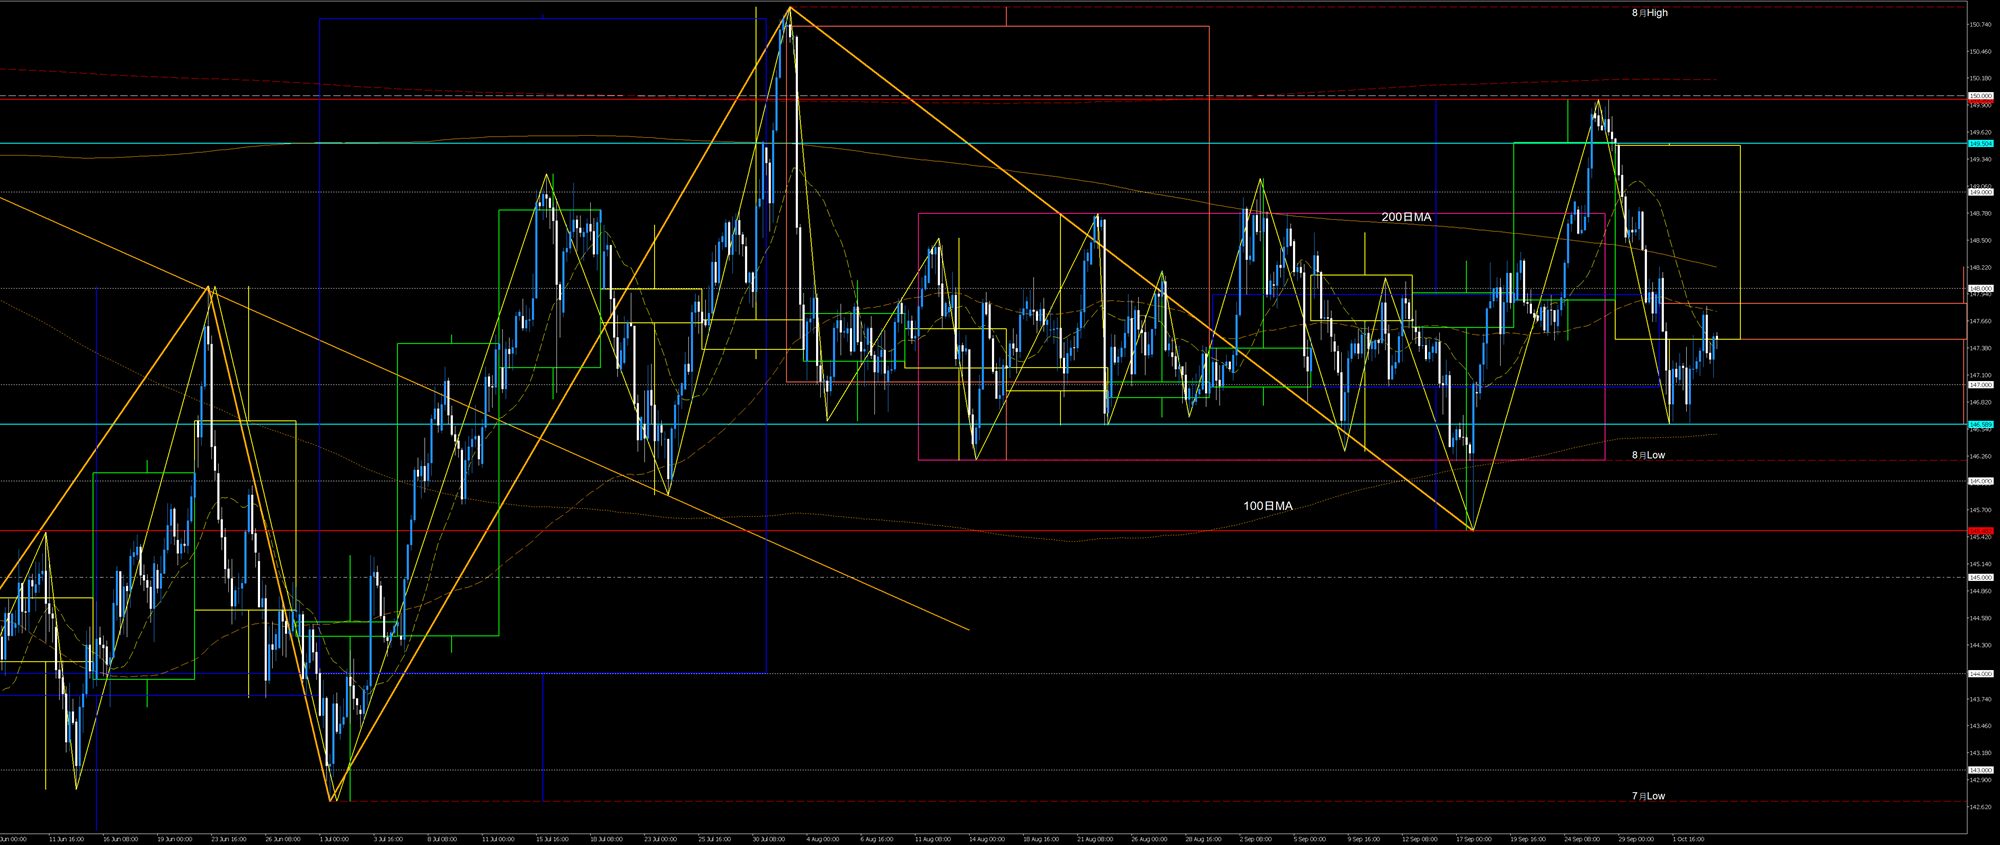The width and height of the screenshot is (2000, 845).
Task: Click the 150.000 price axis tag
Action: coord(1980,96)
